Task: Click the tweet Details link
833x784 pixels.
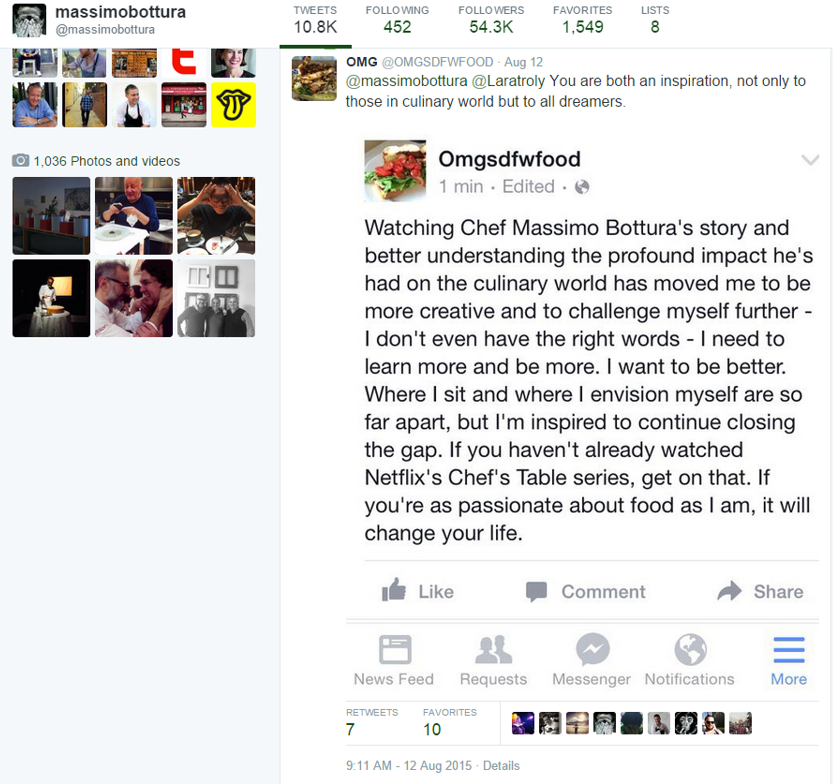Action: [501, 765]
